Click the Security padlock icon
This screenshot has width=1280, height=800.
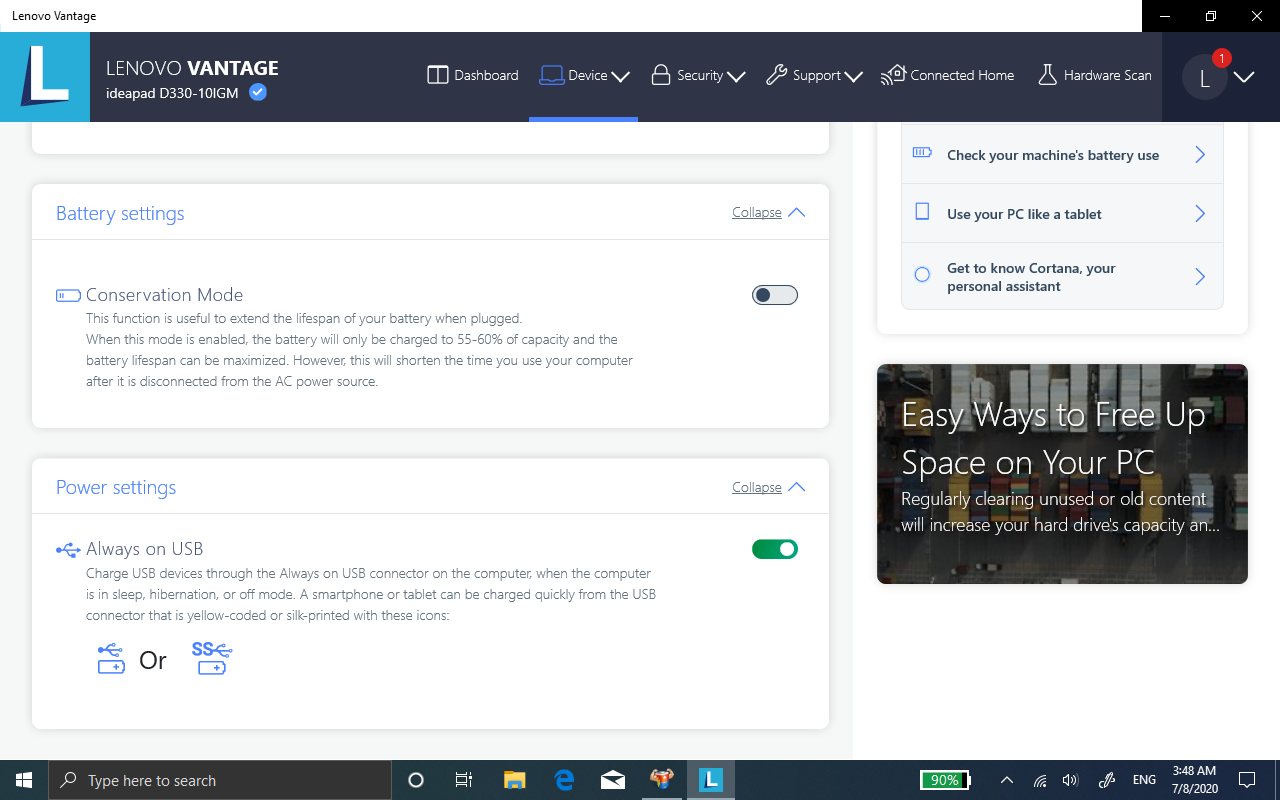point(660,75)
